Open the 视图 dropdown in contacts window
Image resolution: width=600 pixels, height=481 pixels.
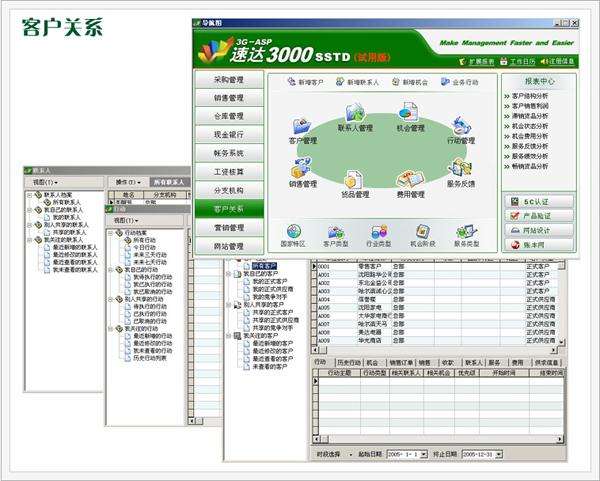coord(45,182)
